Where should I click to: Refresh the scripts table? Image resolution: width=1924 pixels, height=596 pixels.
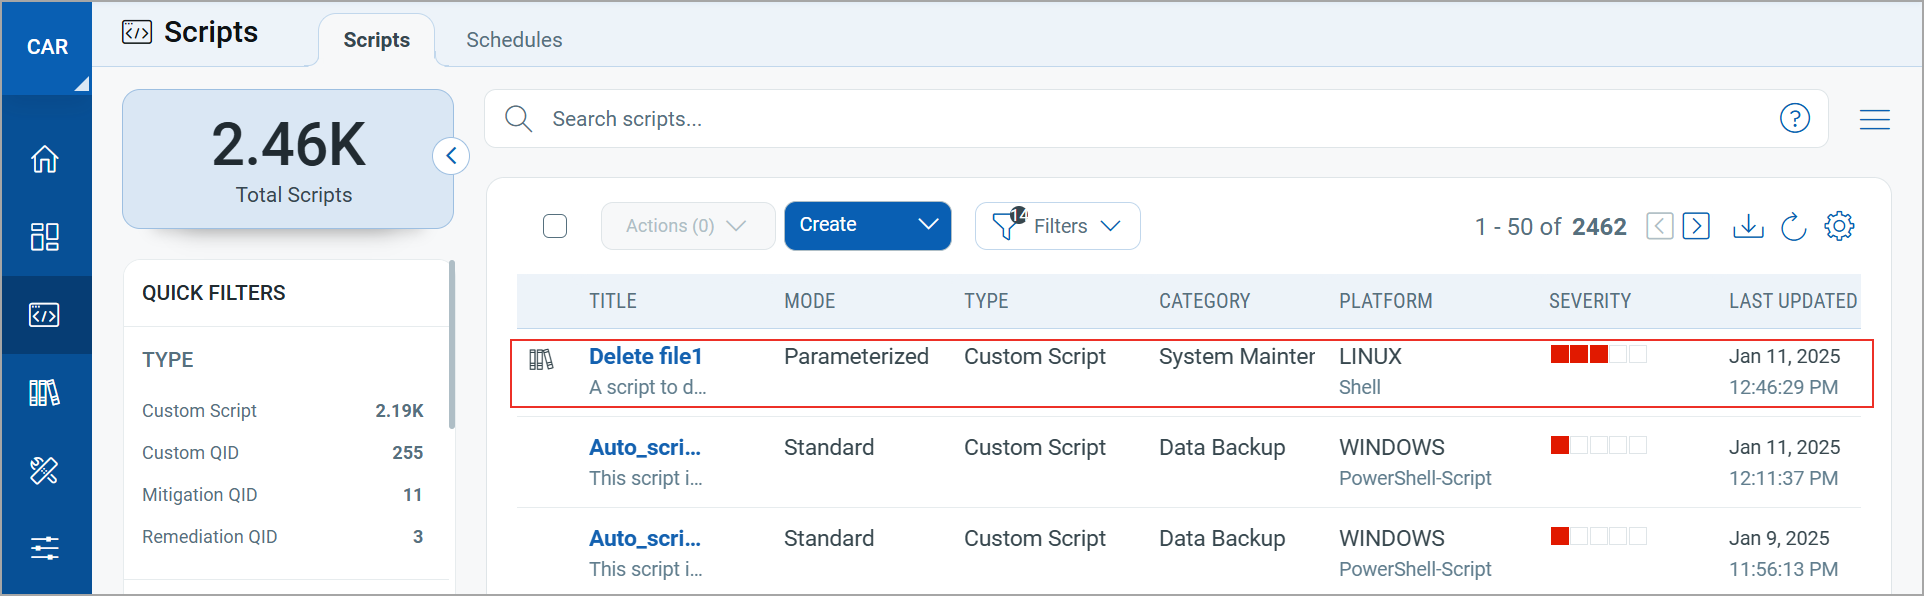pyautogui.click(x=1794, y=226)
